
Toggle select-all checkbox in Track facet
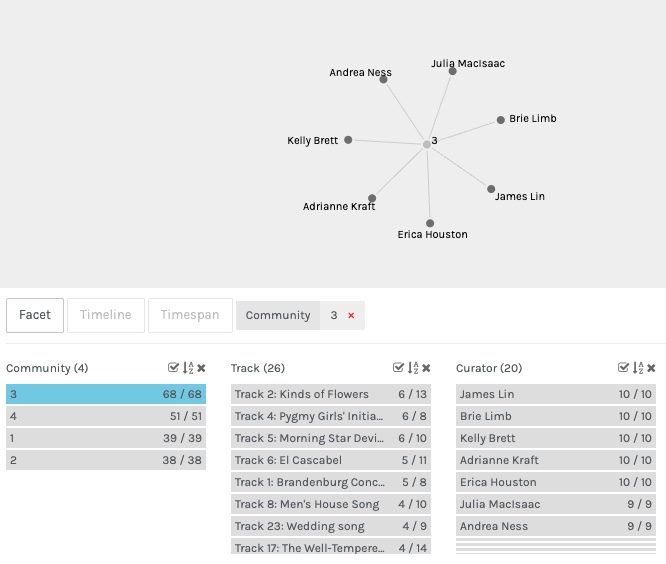399,369
